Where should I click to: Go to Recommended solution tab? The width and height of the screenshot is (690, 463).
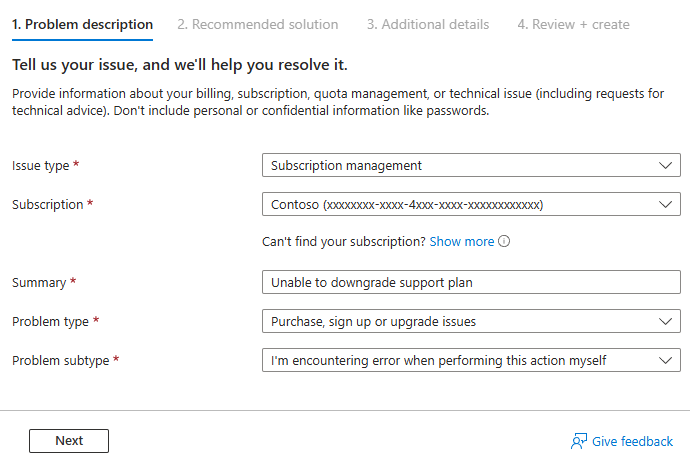[258, 24]
